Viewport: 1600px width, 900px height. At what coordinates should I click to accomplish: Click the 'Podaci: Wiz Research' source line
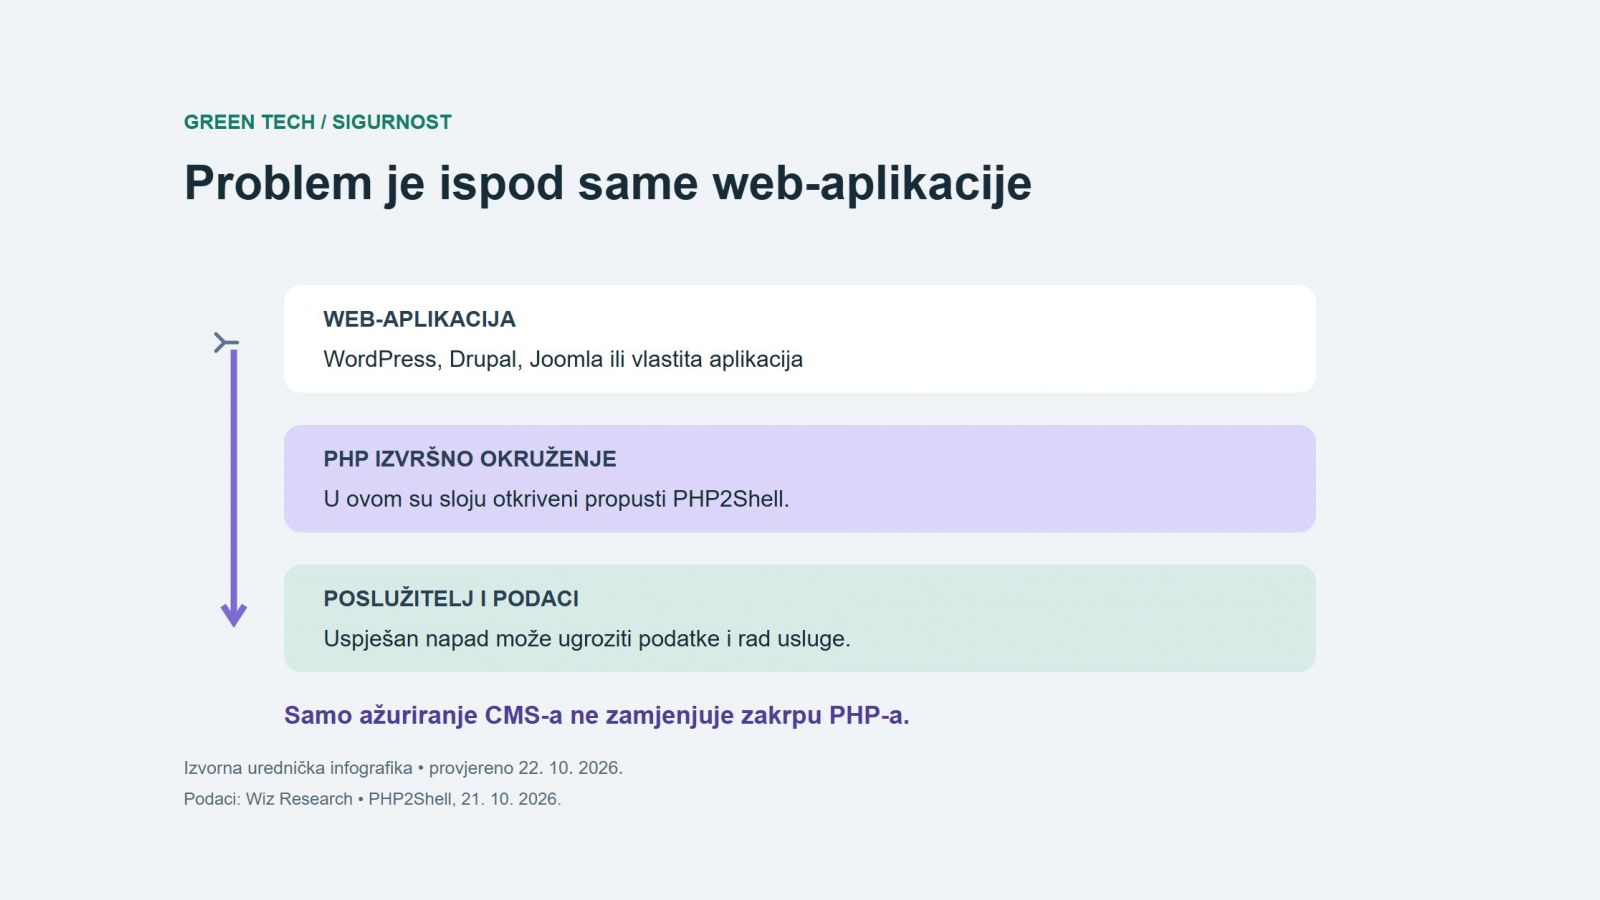pyautogui.click(x=372, y=799)
